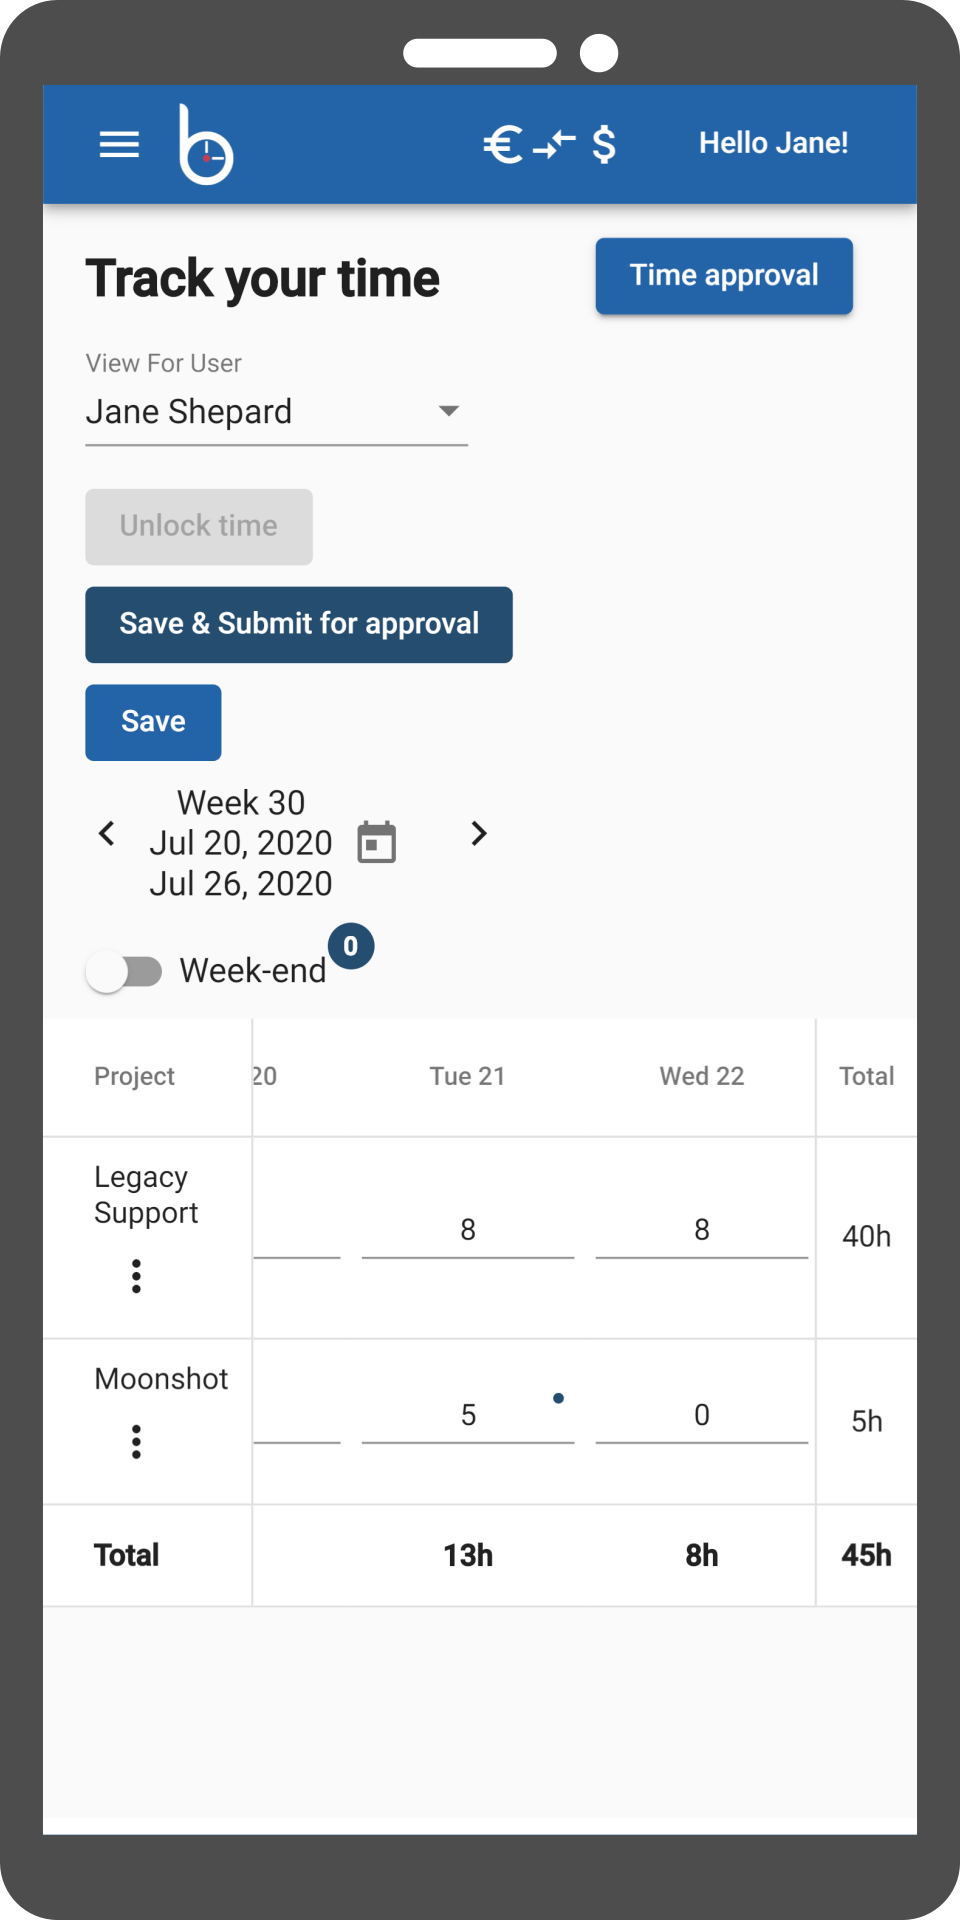The width and height of the screenshot is (960, 1920).
Task: Open the euro-dollar currency converter
Action: pos(549,145)
